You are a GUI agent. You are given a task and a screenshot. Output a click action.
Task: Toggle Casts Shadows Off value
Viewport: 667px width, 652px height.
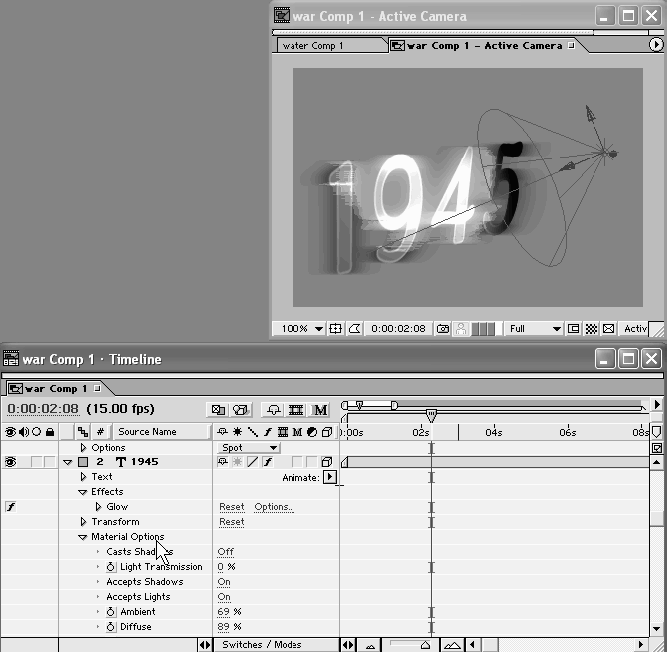(225, 552)
